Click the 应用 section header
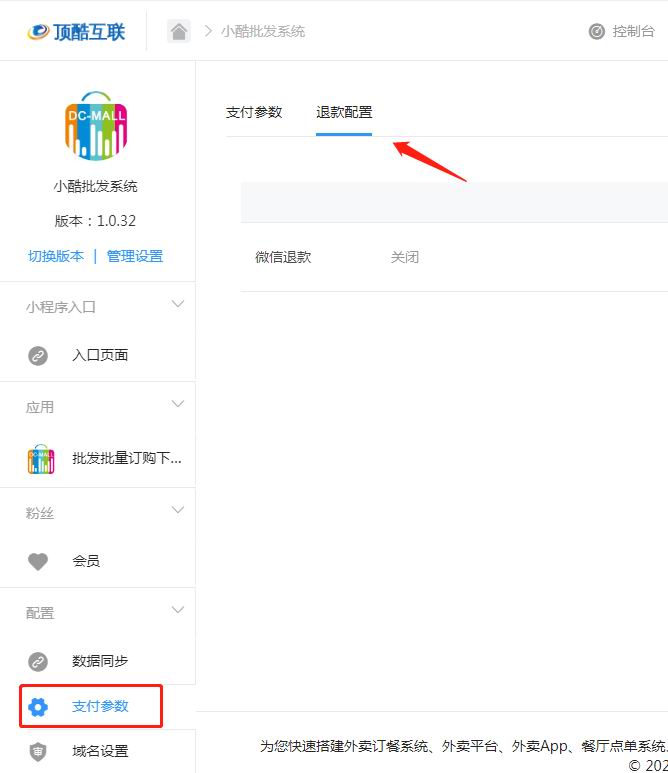The height and width of the screenshot is (773, 668). (x=39, y=407)
